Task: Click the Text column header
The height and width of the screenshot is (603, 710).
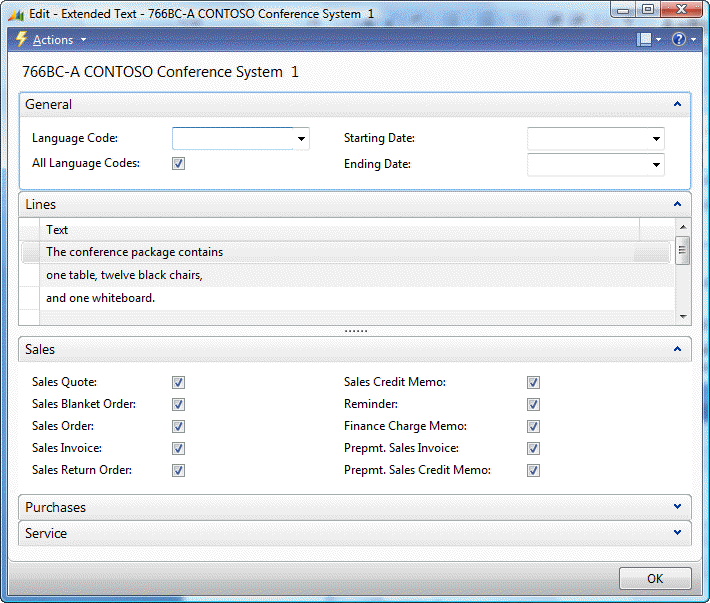Action: [x=340, y=230]
